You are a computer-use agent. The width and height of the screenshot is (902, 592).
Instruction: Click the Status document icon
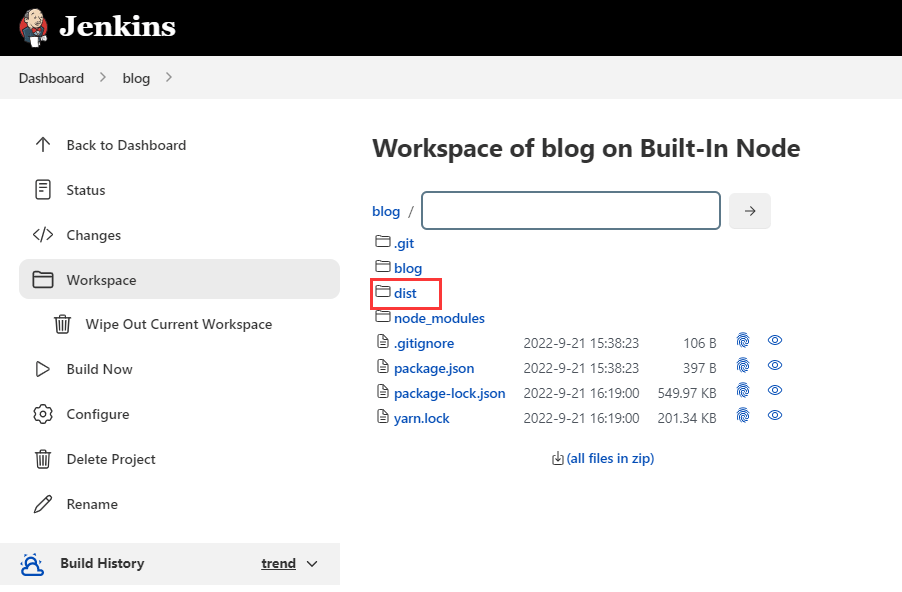coord(43,189)
